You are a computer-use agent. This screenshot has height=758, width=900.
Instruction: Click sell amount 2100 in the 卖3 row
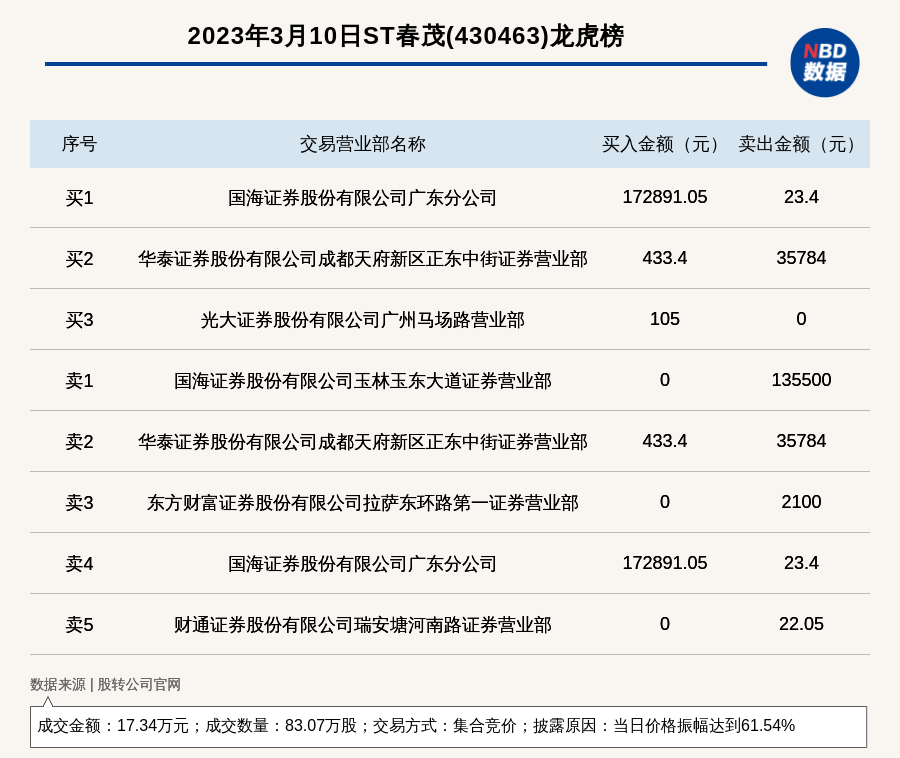point(801,502)
